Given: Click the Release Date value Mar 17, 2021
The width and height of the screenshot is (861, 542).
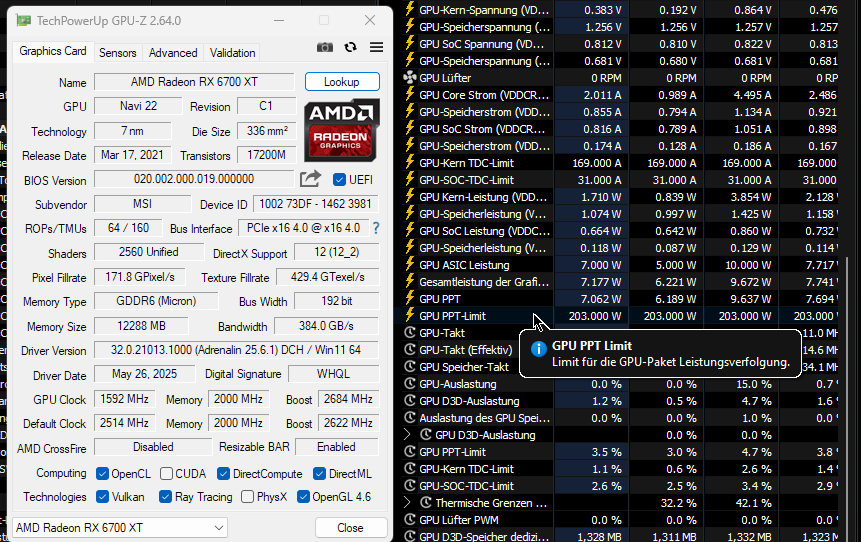Looking at the screenshot, I should point(132,155).
